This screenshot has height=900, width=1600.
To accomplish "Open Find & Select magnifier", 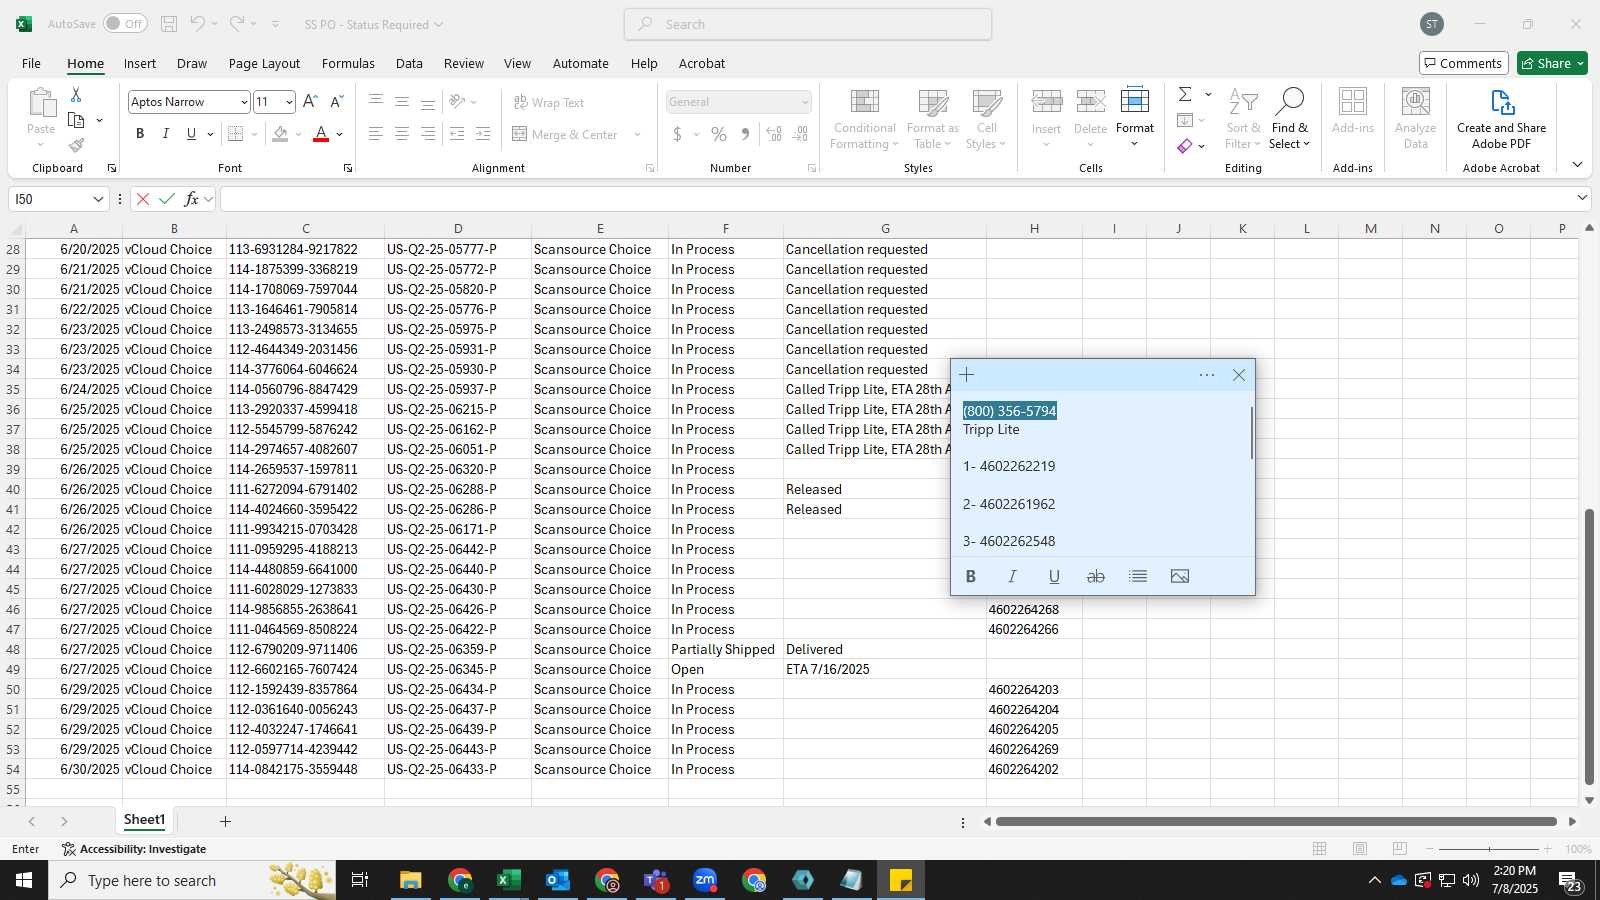I will [1290, 118].
